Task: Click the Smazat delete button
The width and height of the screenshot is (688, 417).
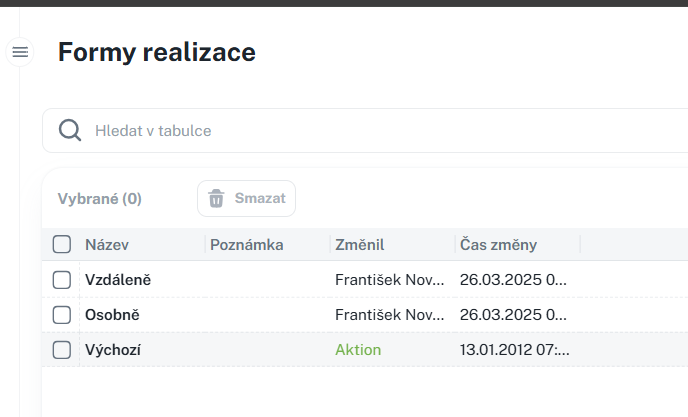Action: pos(247,198)
